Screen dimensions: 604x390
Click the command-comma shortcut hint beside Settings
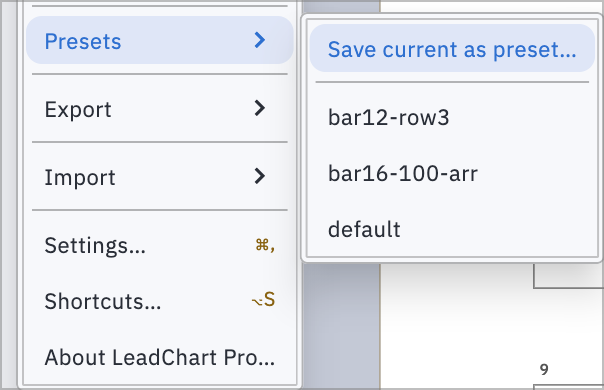265,245
